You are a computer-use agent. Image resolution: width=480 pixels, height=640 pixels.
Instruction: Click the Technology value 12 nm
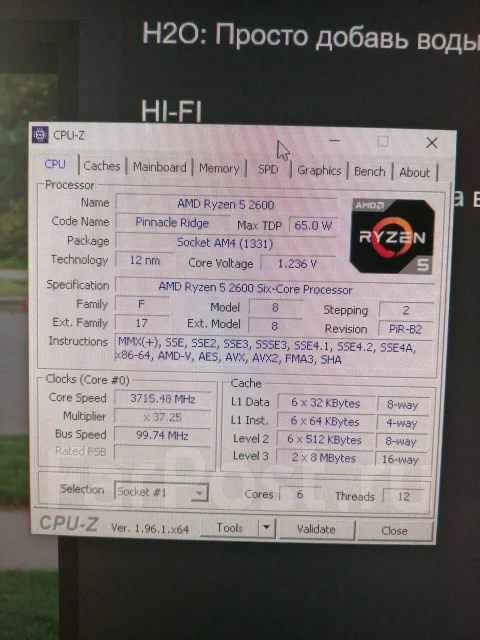pos(144,260)
